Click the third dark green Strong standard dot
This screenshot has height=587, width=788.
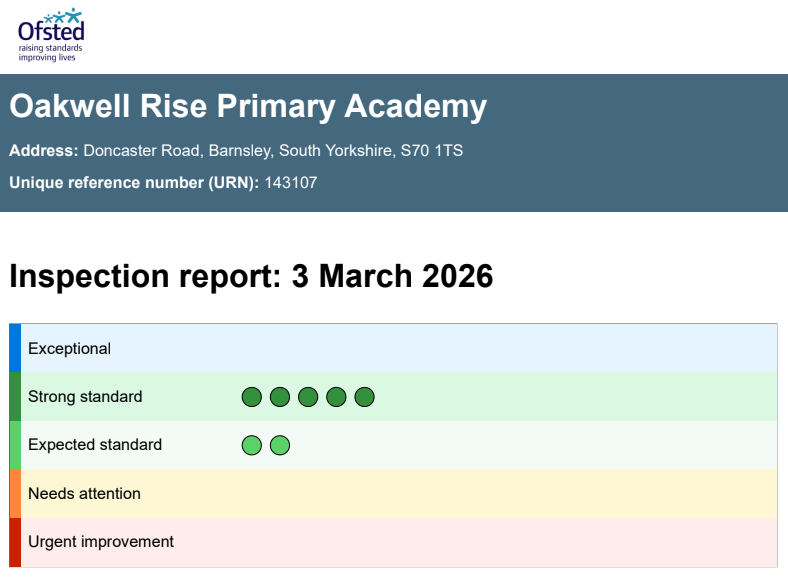[308, 397]
